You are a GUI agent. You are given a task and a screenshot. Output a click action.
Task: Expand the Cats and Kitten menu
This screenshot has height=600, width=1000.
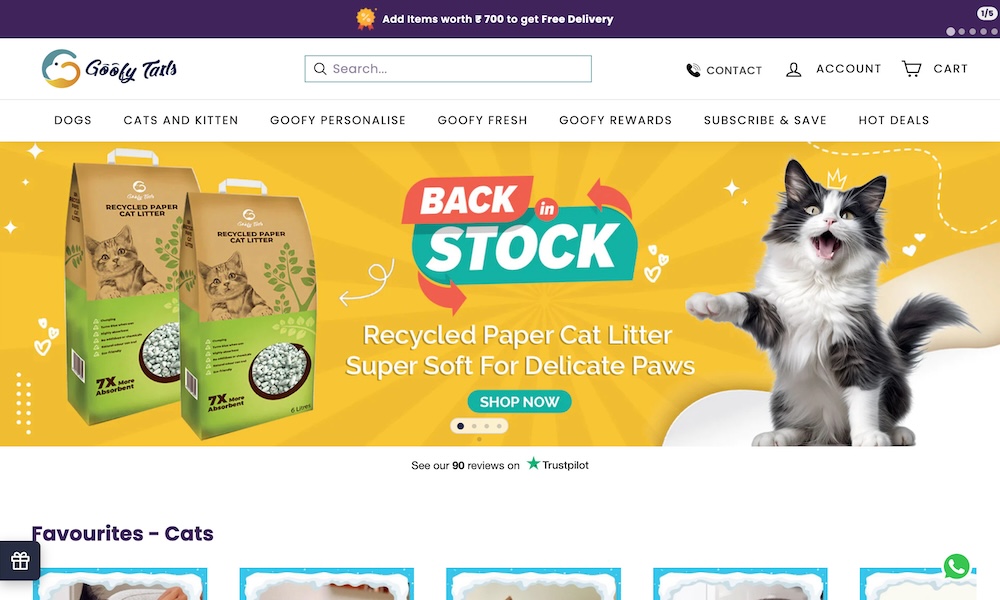coord(180,120)
